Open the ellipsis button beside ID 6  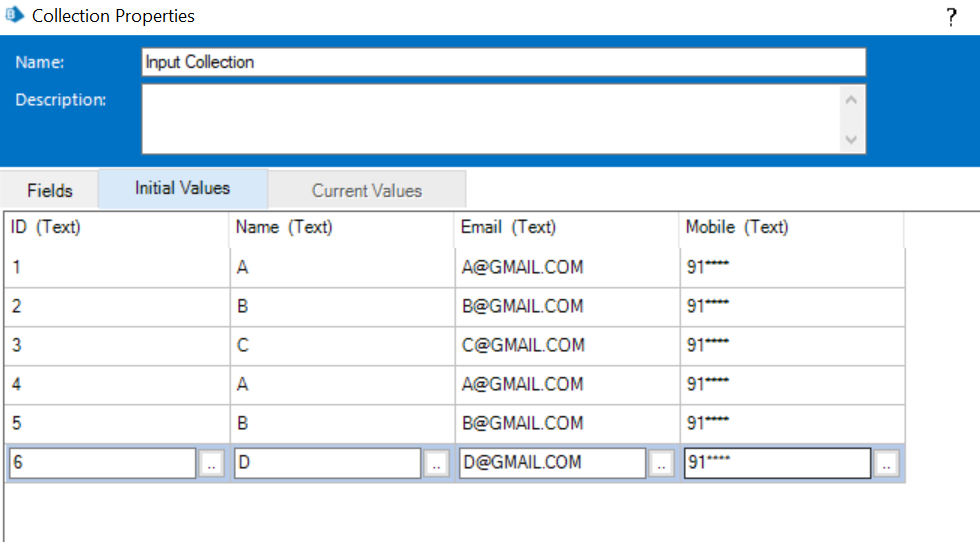[211, 464]
